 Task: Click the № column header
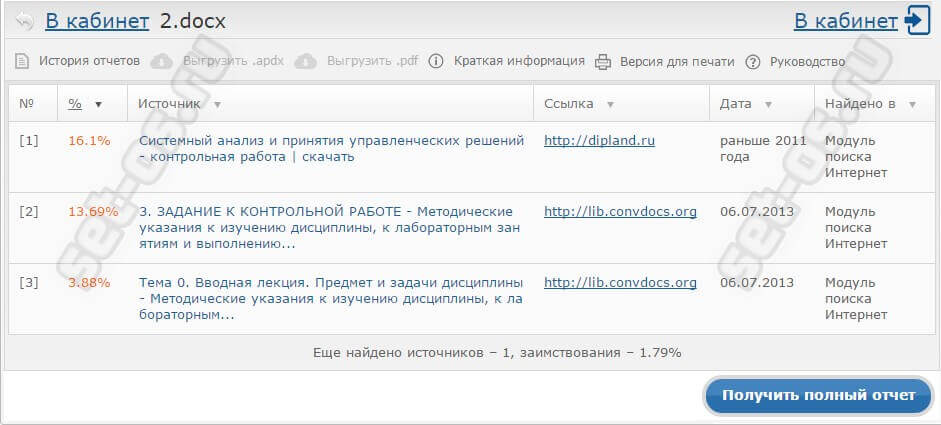click(26, 104)
